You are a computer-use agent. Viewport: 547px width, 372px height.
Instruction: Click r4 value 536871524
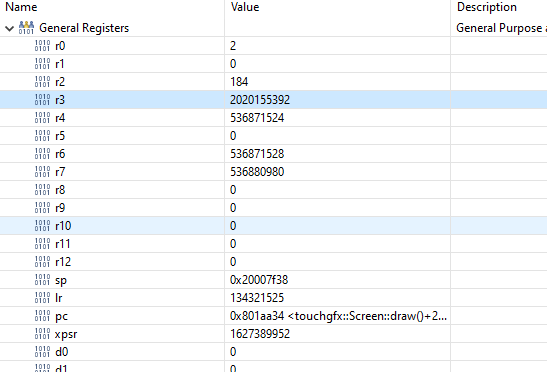pos(257,118)
